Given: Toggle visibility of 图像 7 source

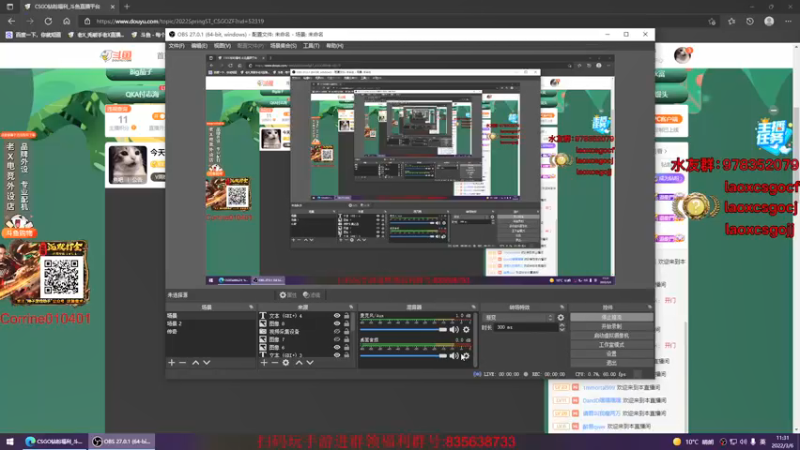Looking at the screenshot, I should [337, 339].
